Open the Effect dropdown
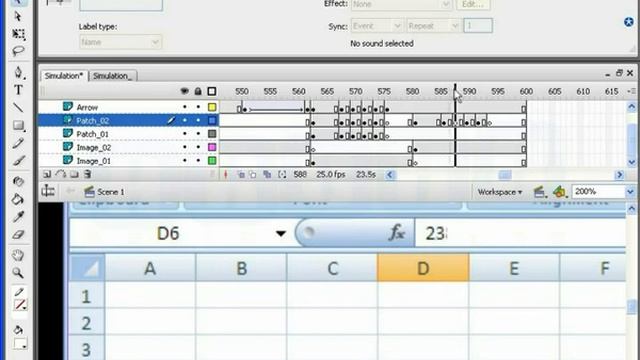640x360 pixels. point(401,4)
